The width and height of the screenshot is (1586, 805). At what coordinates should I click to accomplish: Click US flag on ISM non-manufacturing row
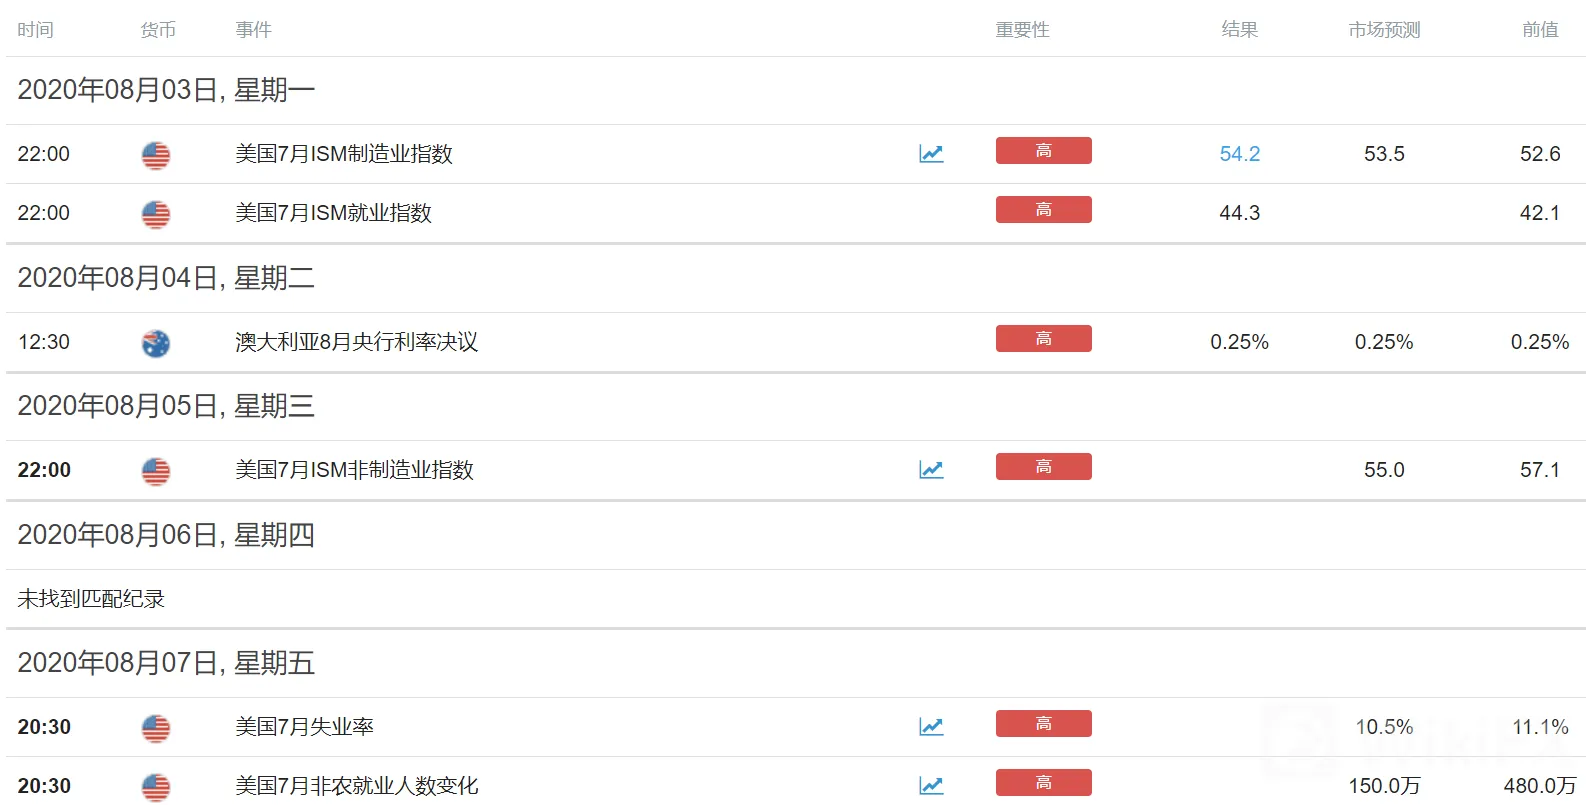(156, 471)
